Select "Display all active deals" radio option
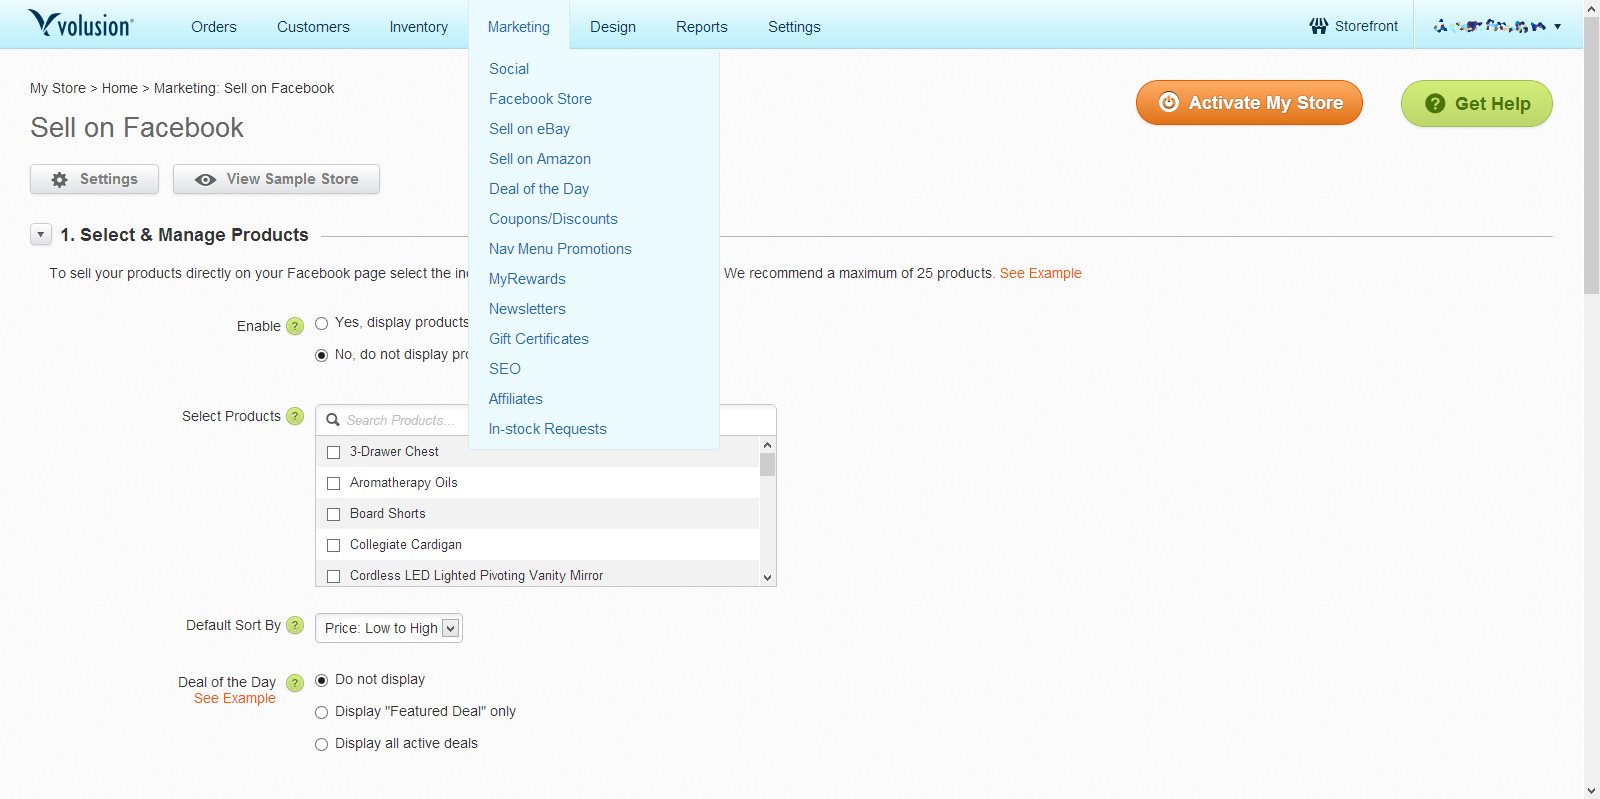Screen dimensions: 1600x799 pyautogui.click(x=322, y=744)
